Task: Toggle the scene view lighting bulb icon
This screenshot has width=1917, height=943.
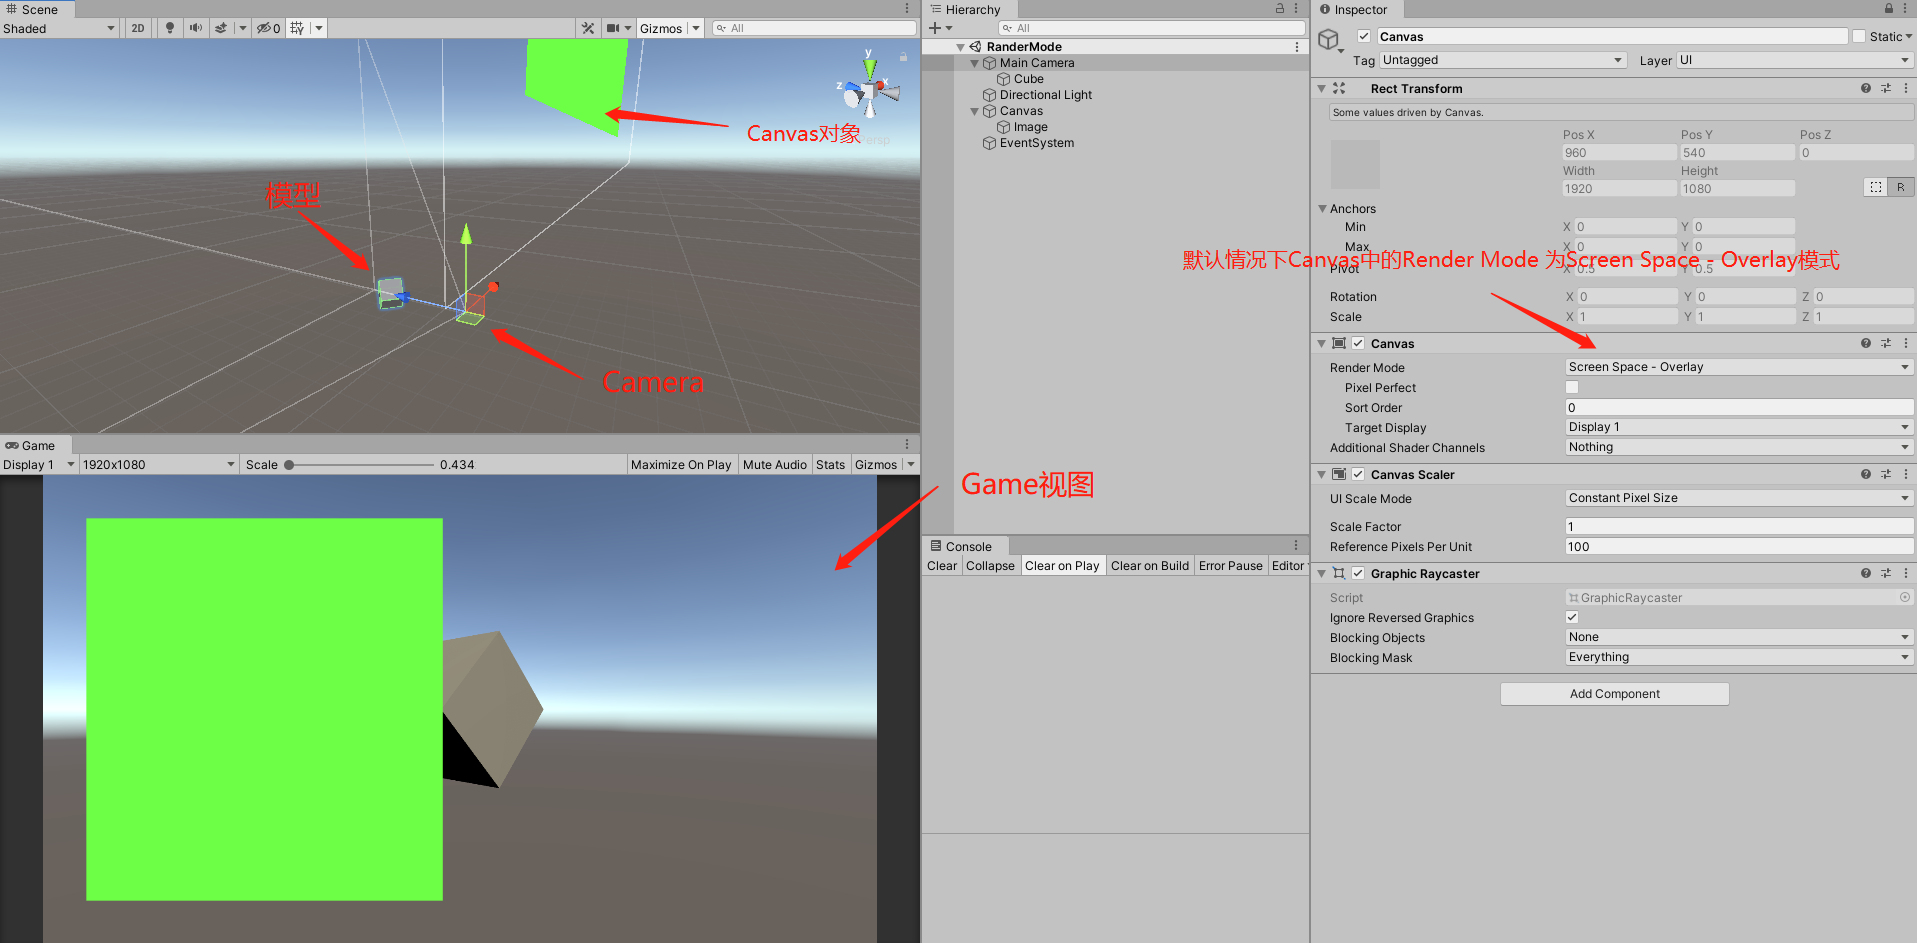Action: tap(167, 28)
